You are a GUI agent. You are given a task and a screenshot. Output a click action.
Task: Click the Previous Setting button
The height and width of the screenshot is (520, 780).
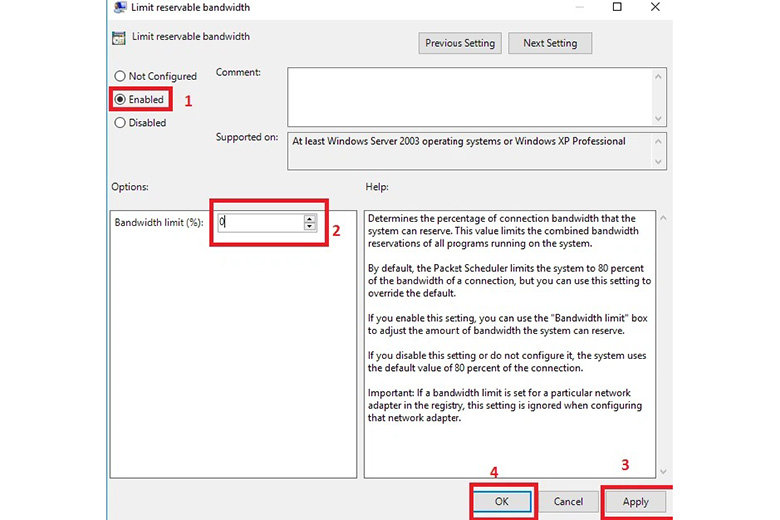(459, 43)
